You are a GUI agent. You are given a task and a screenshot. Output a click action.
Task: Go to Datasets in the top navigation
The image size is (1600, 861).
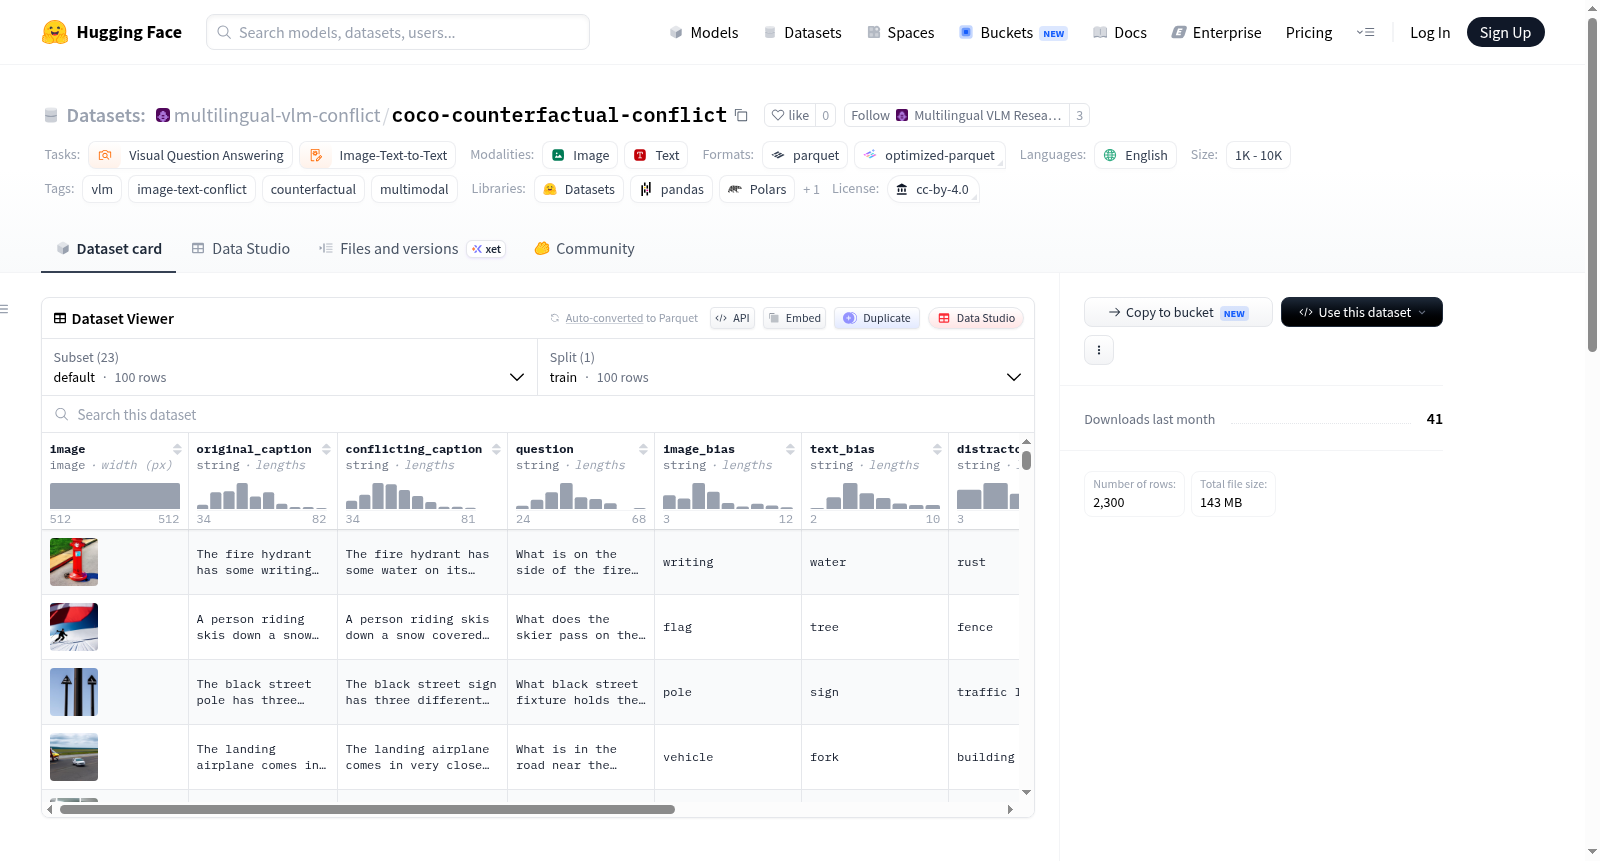tap(803, 33)
